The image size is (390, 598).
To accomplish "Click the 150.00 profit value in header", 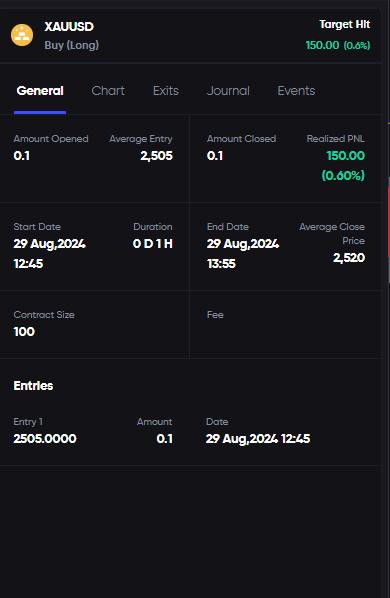I will coord(322,45).
